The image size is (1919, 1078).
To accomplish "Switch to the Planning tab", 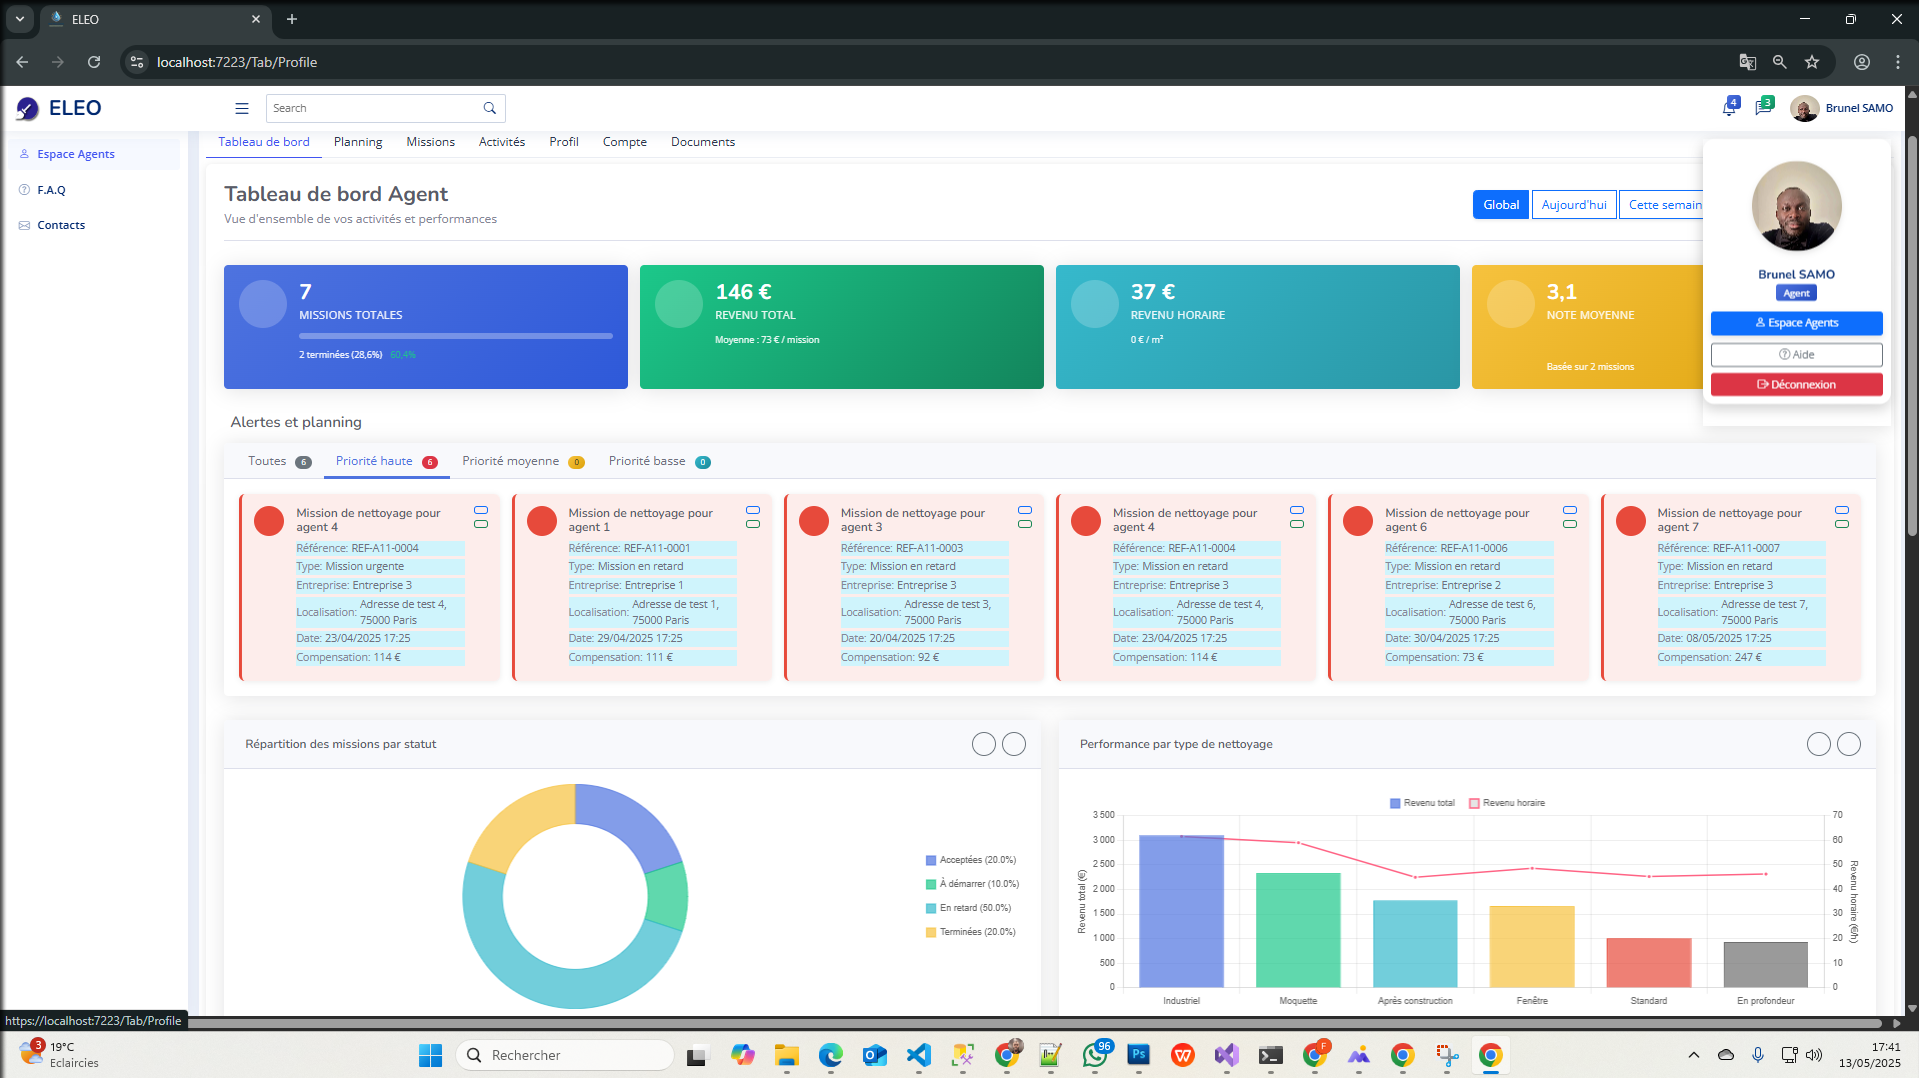I will 357,142.
